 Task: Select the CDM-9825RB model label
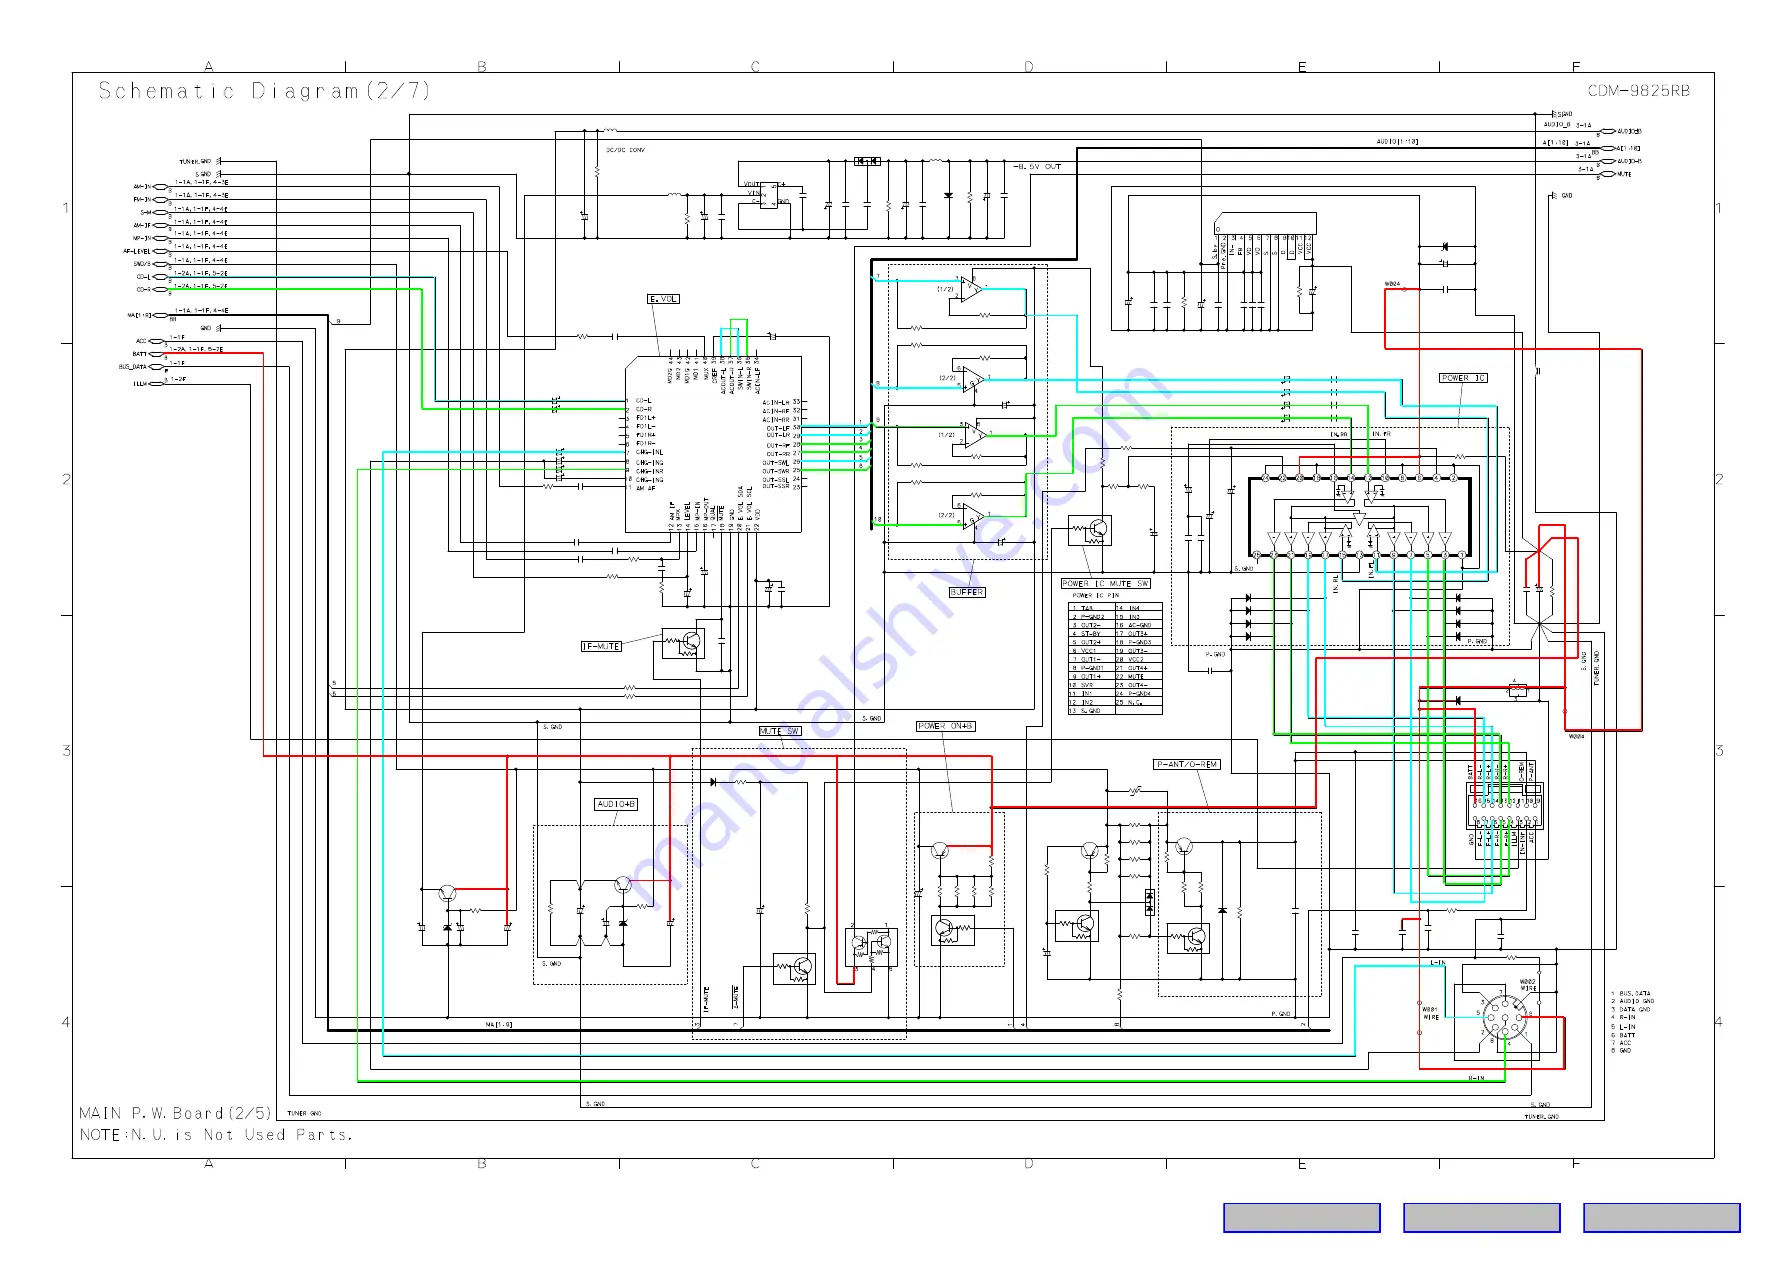[1638, 91]
